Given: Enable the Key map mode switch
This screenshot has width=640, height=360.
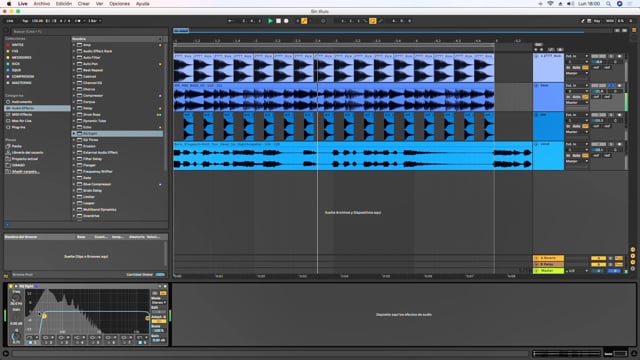Looking at the screenshot, I should 597,21.
